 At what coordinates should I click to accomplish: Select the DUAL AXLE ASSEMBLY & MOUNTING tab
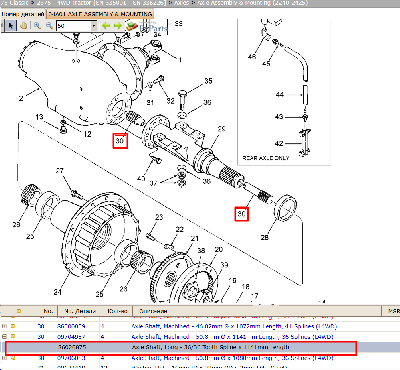(x=100, y=14)
